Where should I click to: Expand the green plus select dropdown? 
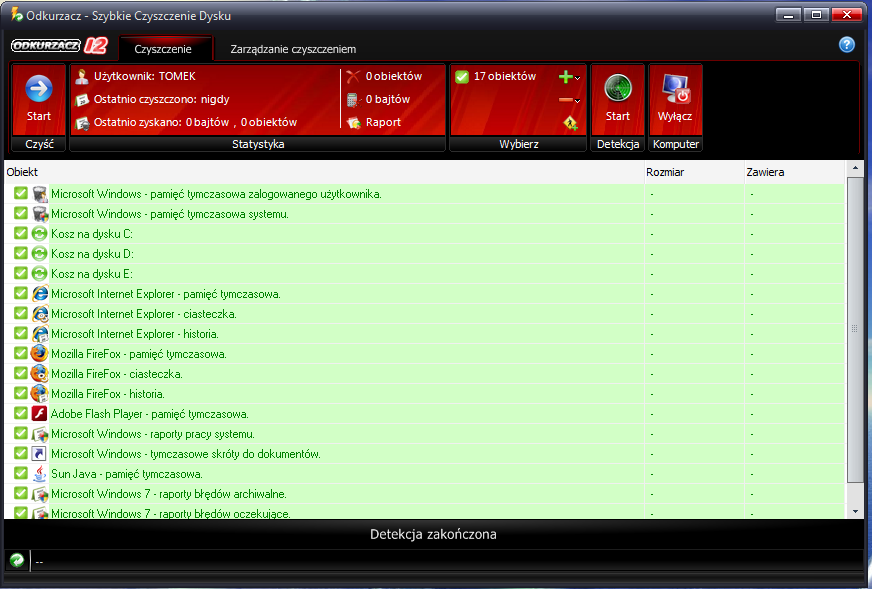(569, 77)
